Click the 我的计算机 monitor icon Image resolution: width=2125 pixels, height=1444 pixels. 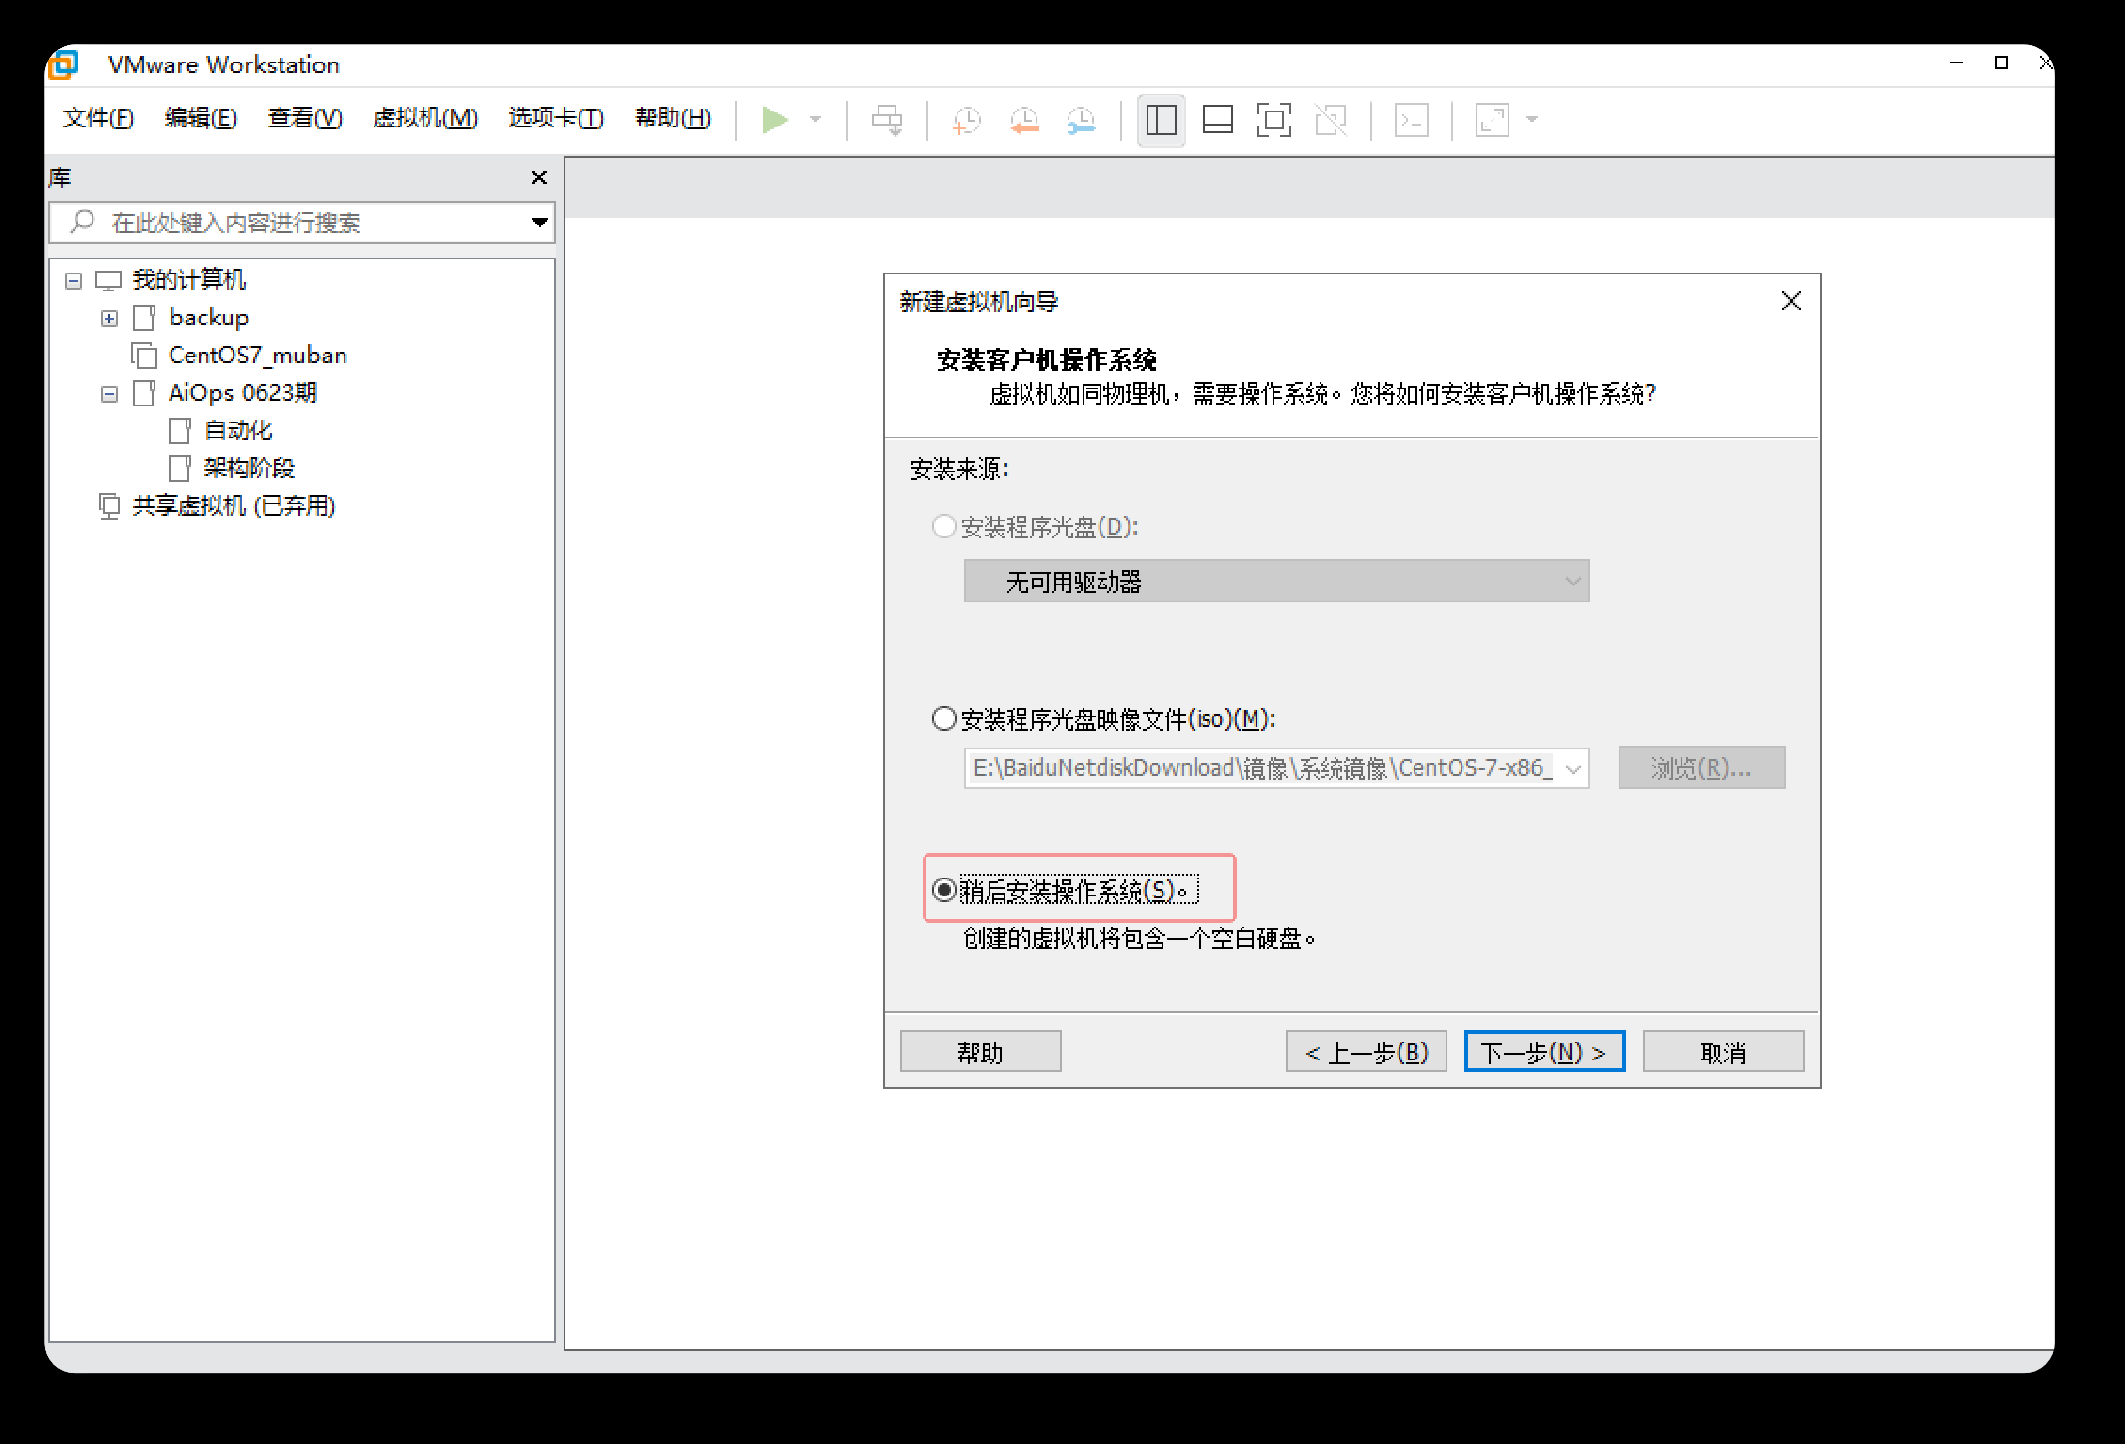point(108,281)
